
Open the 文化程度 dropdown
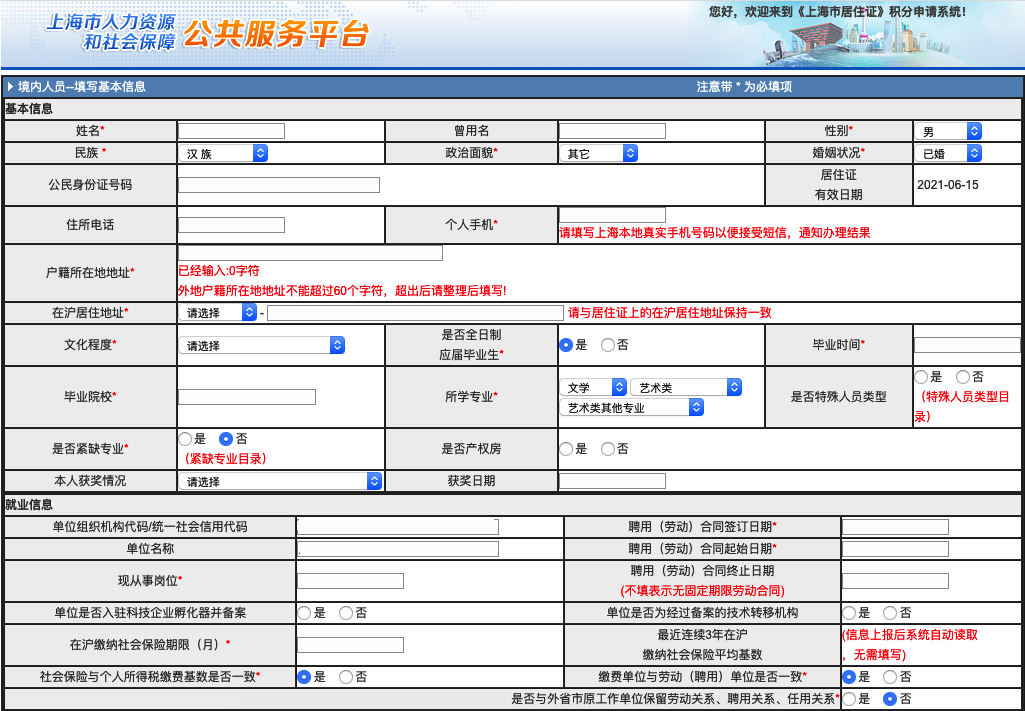click(261, 346)
